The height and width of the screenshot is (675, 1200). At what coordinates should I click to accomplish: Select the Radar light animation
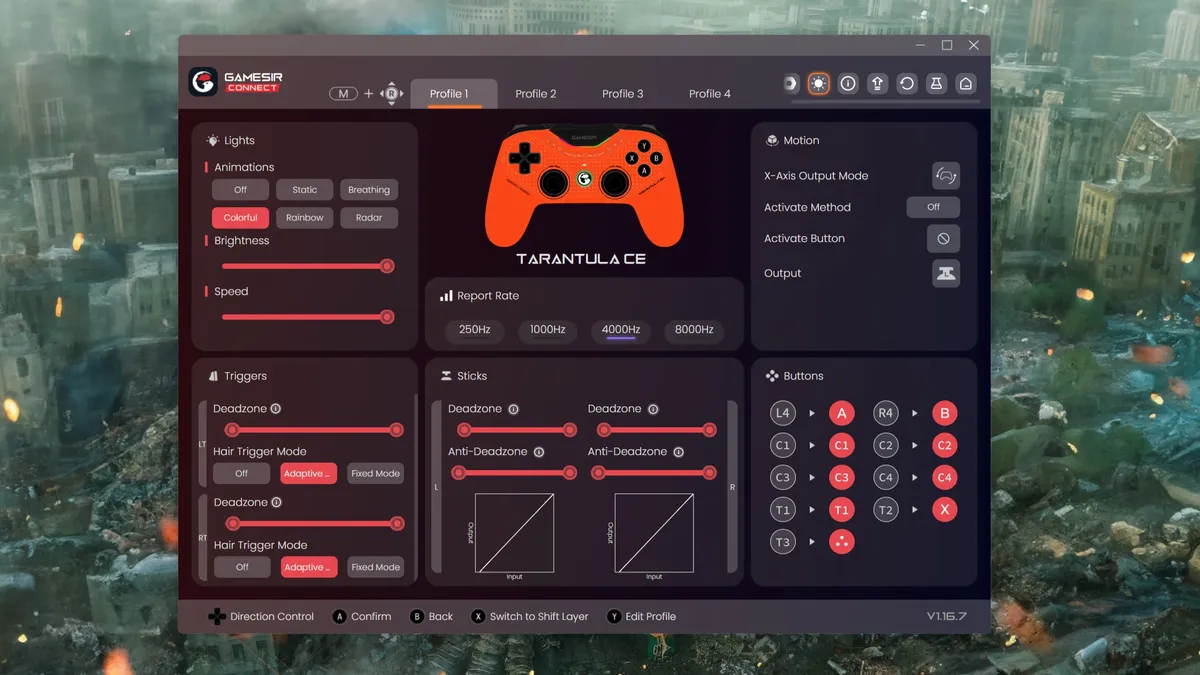pos(369,218)
